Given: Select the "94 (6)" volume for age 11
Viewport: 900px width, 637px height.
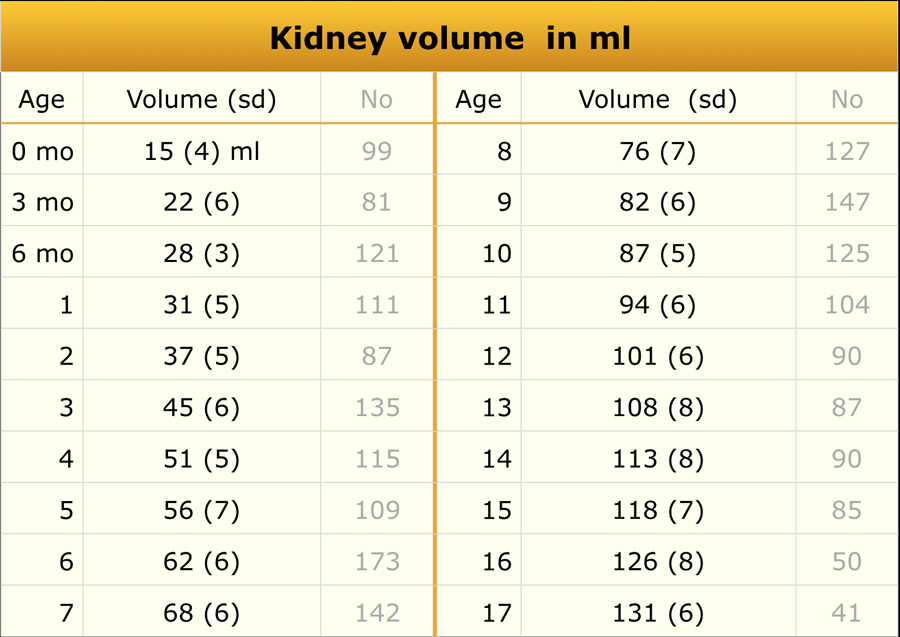Looking at the screenshot, I should pos(657,305).
